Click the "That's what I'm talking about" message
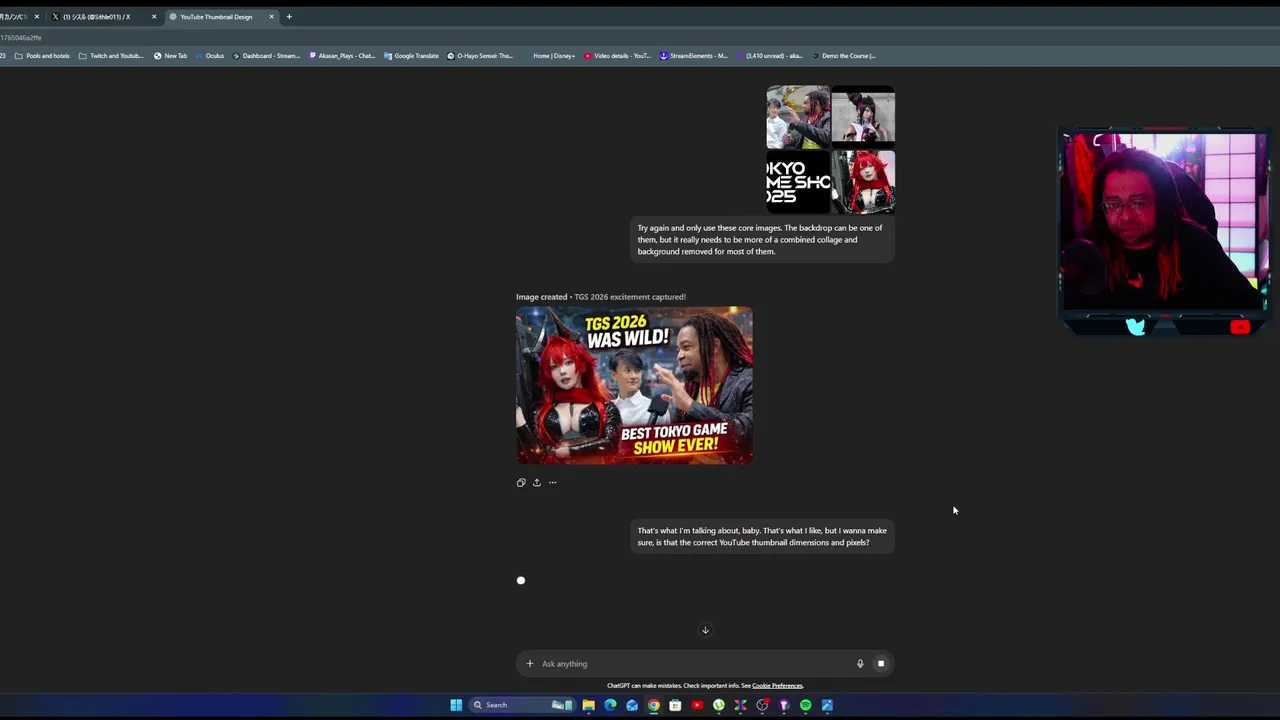This screenshot has height=720, width=1280. 762,537
